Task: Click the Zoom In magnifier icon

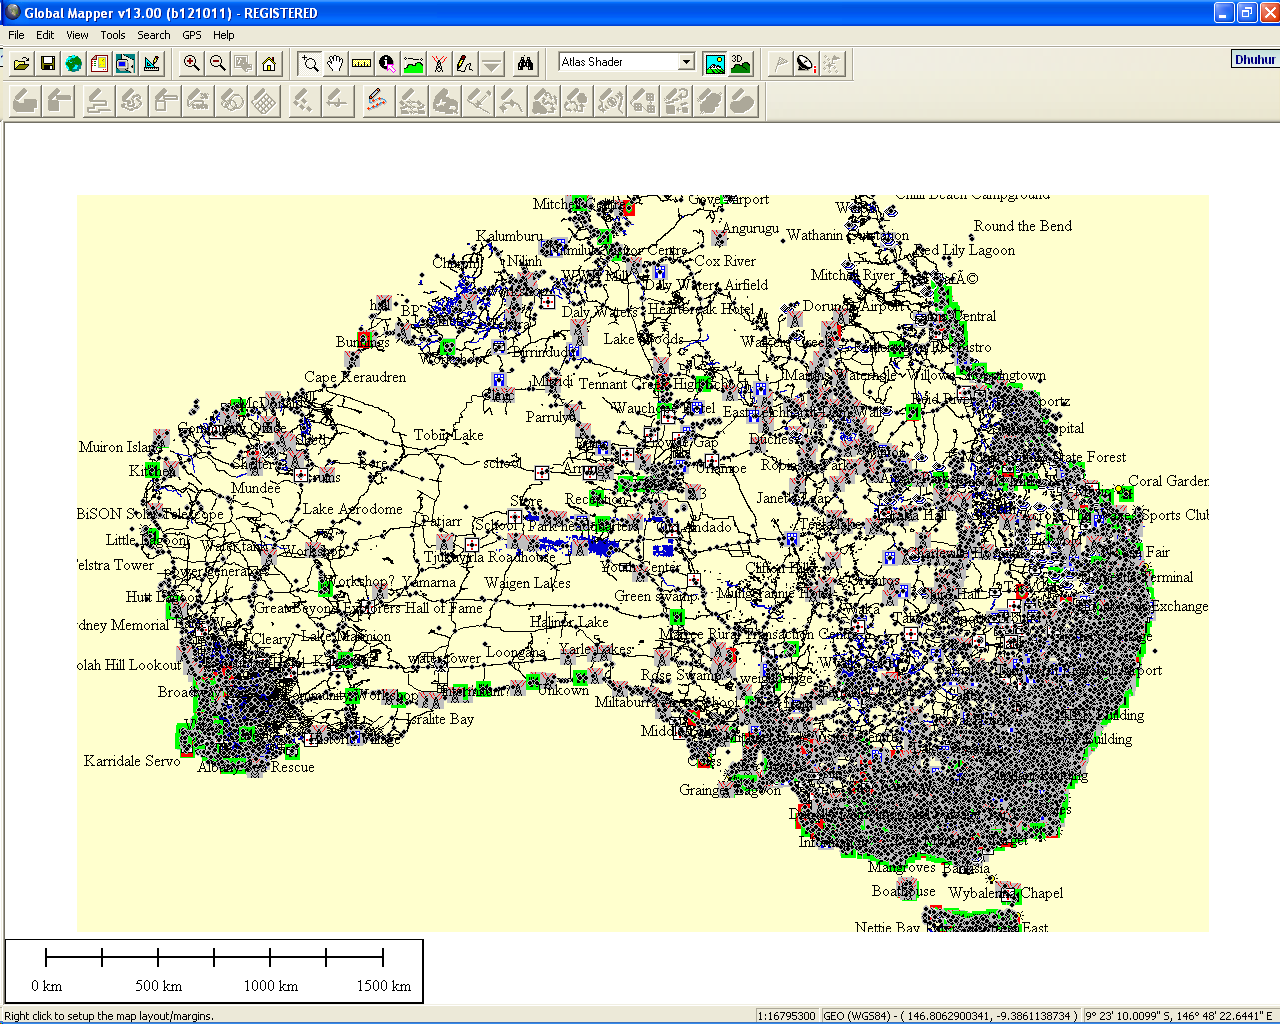Action: [x=191, y=64]
